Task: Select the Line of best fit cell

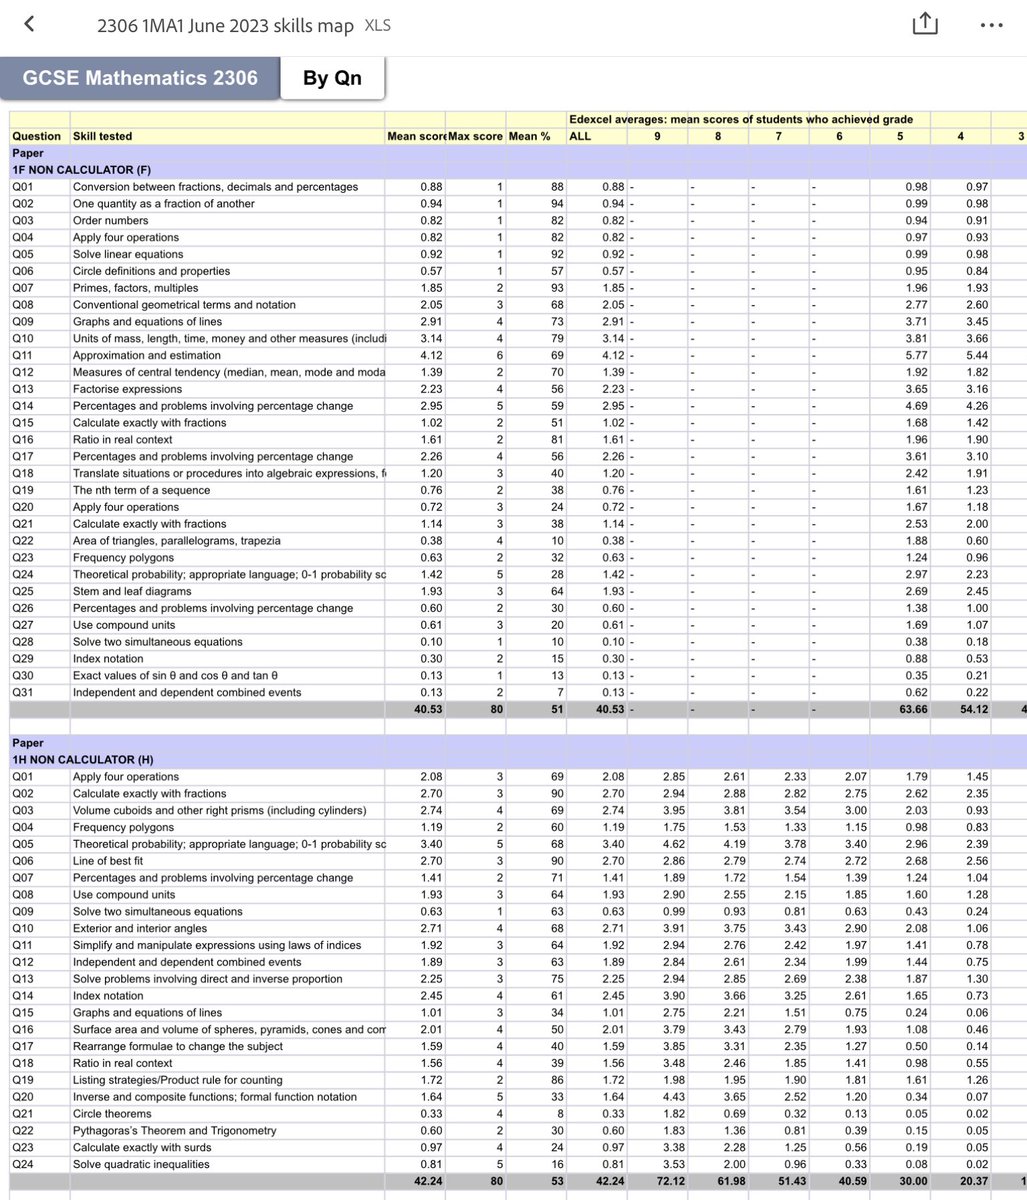Action: 227,861
